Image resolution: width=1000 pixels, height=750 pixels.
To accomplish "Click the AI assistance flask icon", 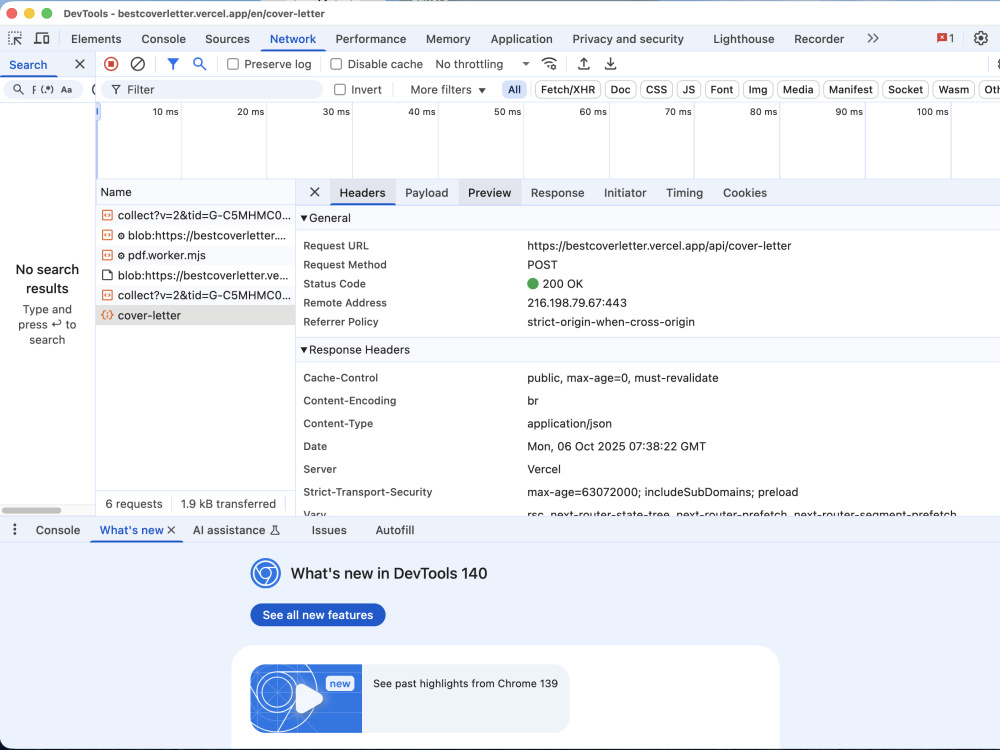I will tap(276, 530).
